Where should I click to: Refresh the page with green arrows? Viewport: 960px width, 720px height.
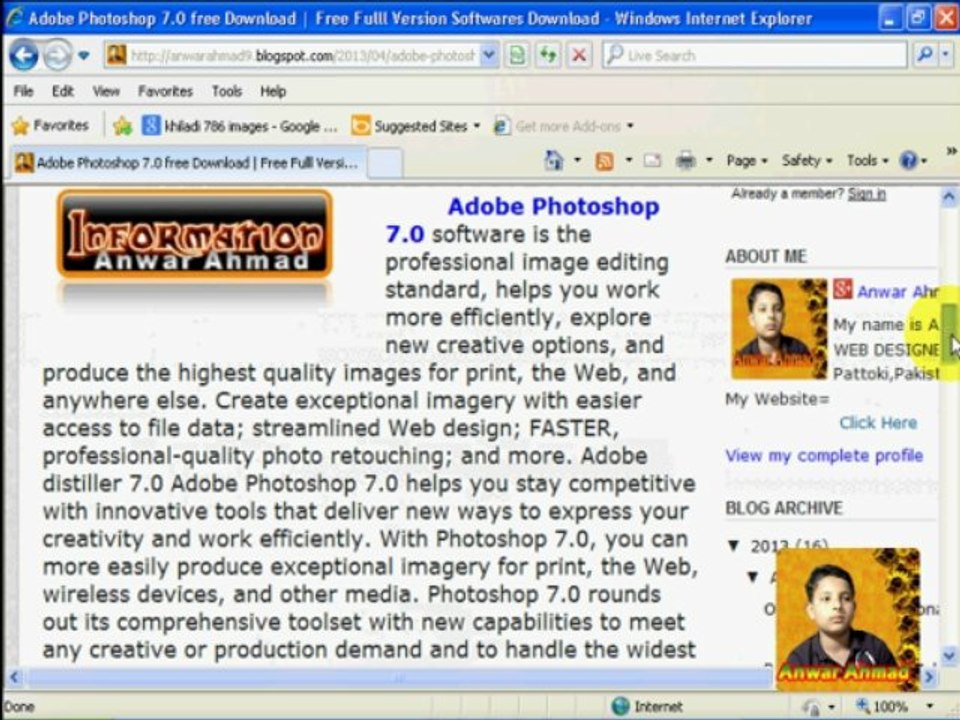point(548,56)
